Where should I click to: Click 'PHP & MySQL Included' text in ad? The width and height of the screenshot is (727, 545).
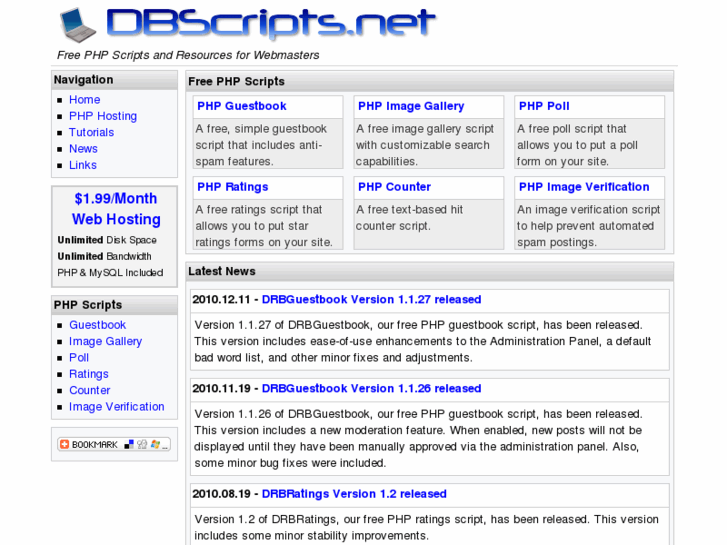pos(110,273)
